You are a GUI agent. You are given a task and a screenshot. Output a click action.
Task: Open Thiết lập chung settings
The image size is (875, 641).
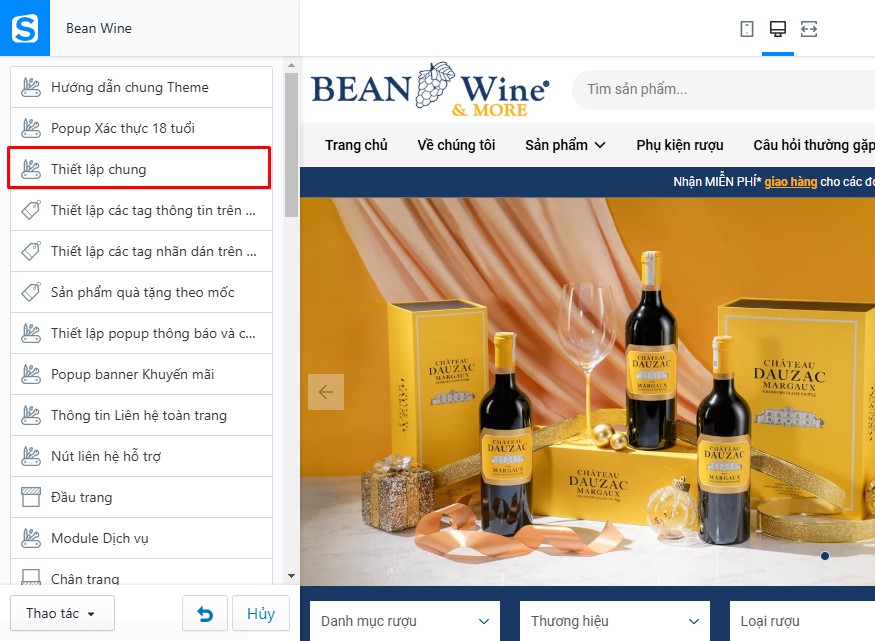point(139,168)
